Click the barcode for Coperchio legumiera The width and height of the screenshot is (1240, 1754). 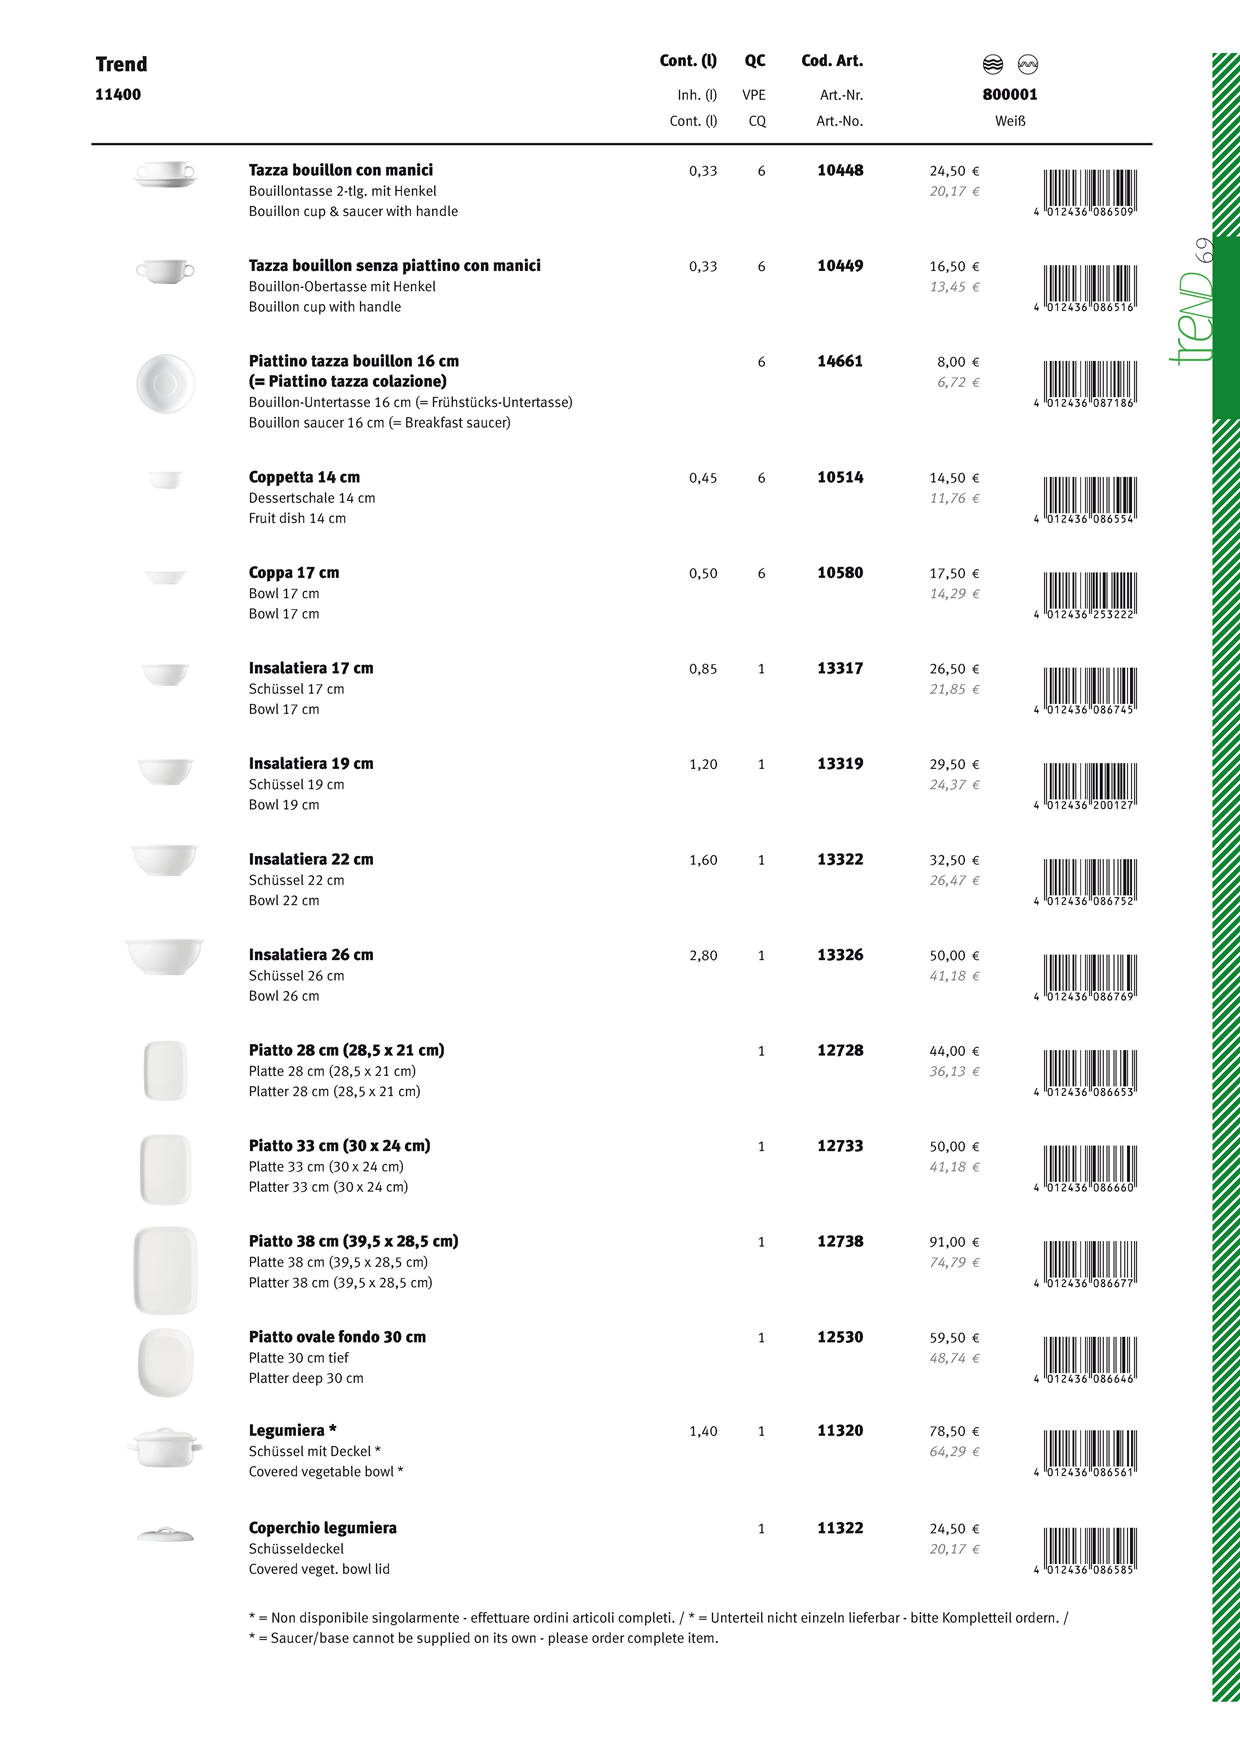tap(1089, 1550)
